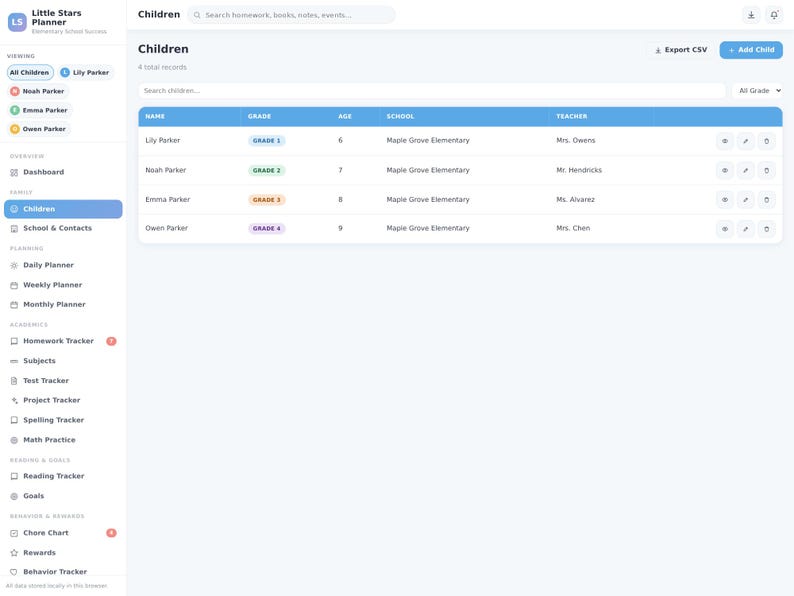
Task: Click the Rewards star icon
Action: [x=14, y=553]
